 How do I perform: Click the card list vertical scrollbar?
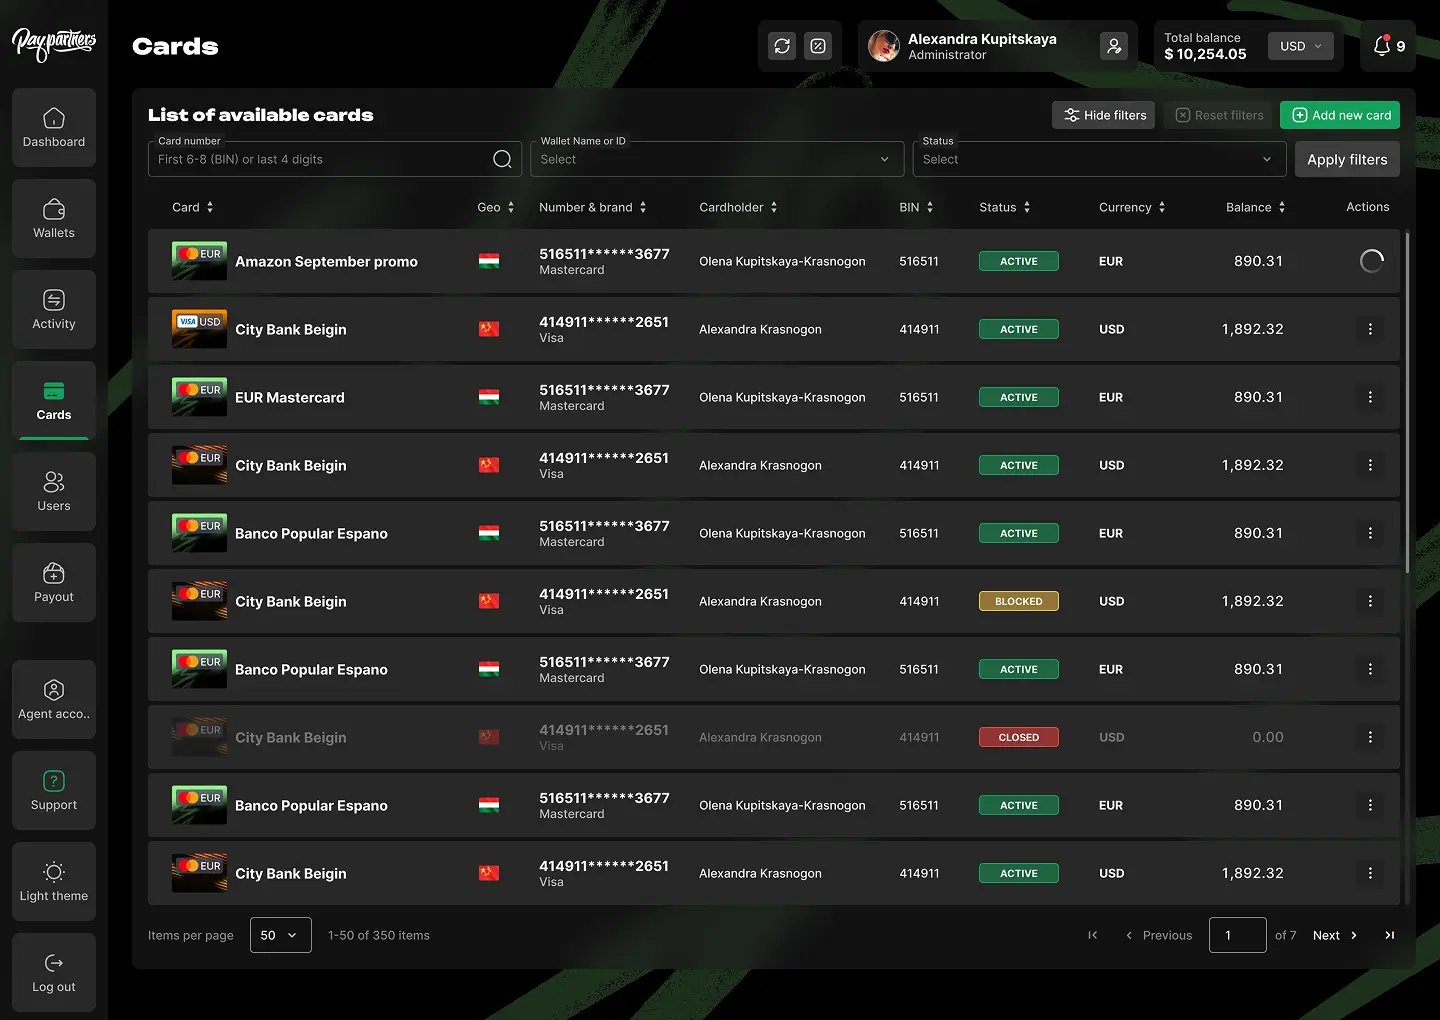[1407, 402]
